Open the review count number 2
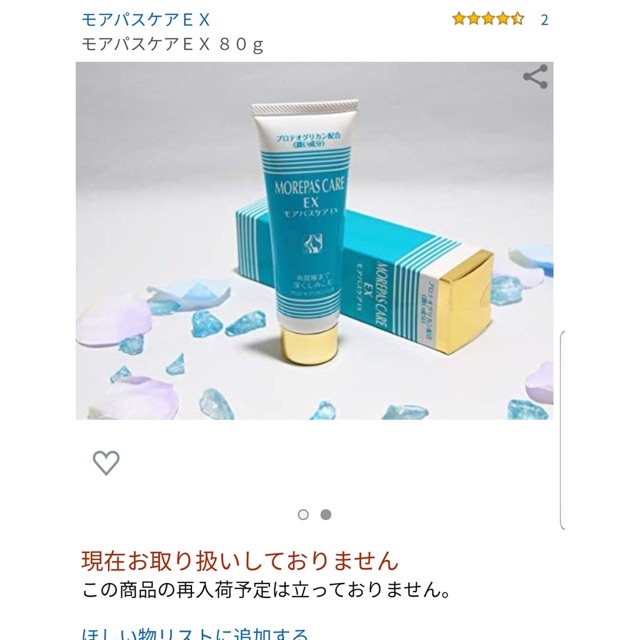The height and width of the screenshot is (640, 640). [x=544, y=20]
